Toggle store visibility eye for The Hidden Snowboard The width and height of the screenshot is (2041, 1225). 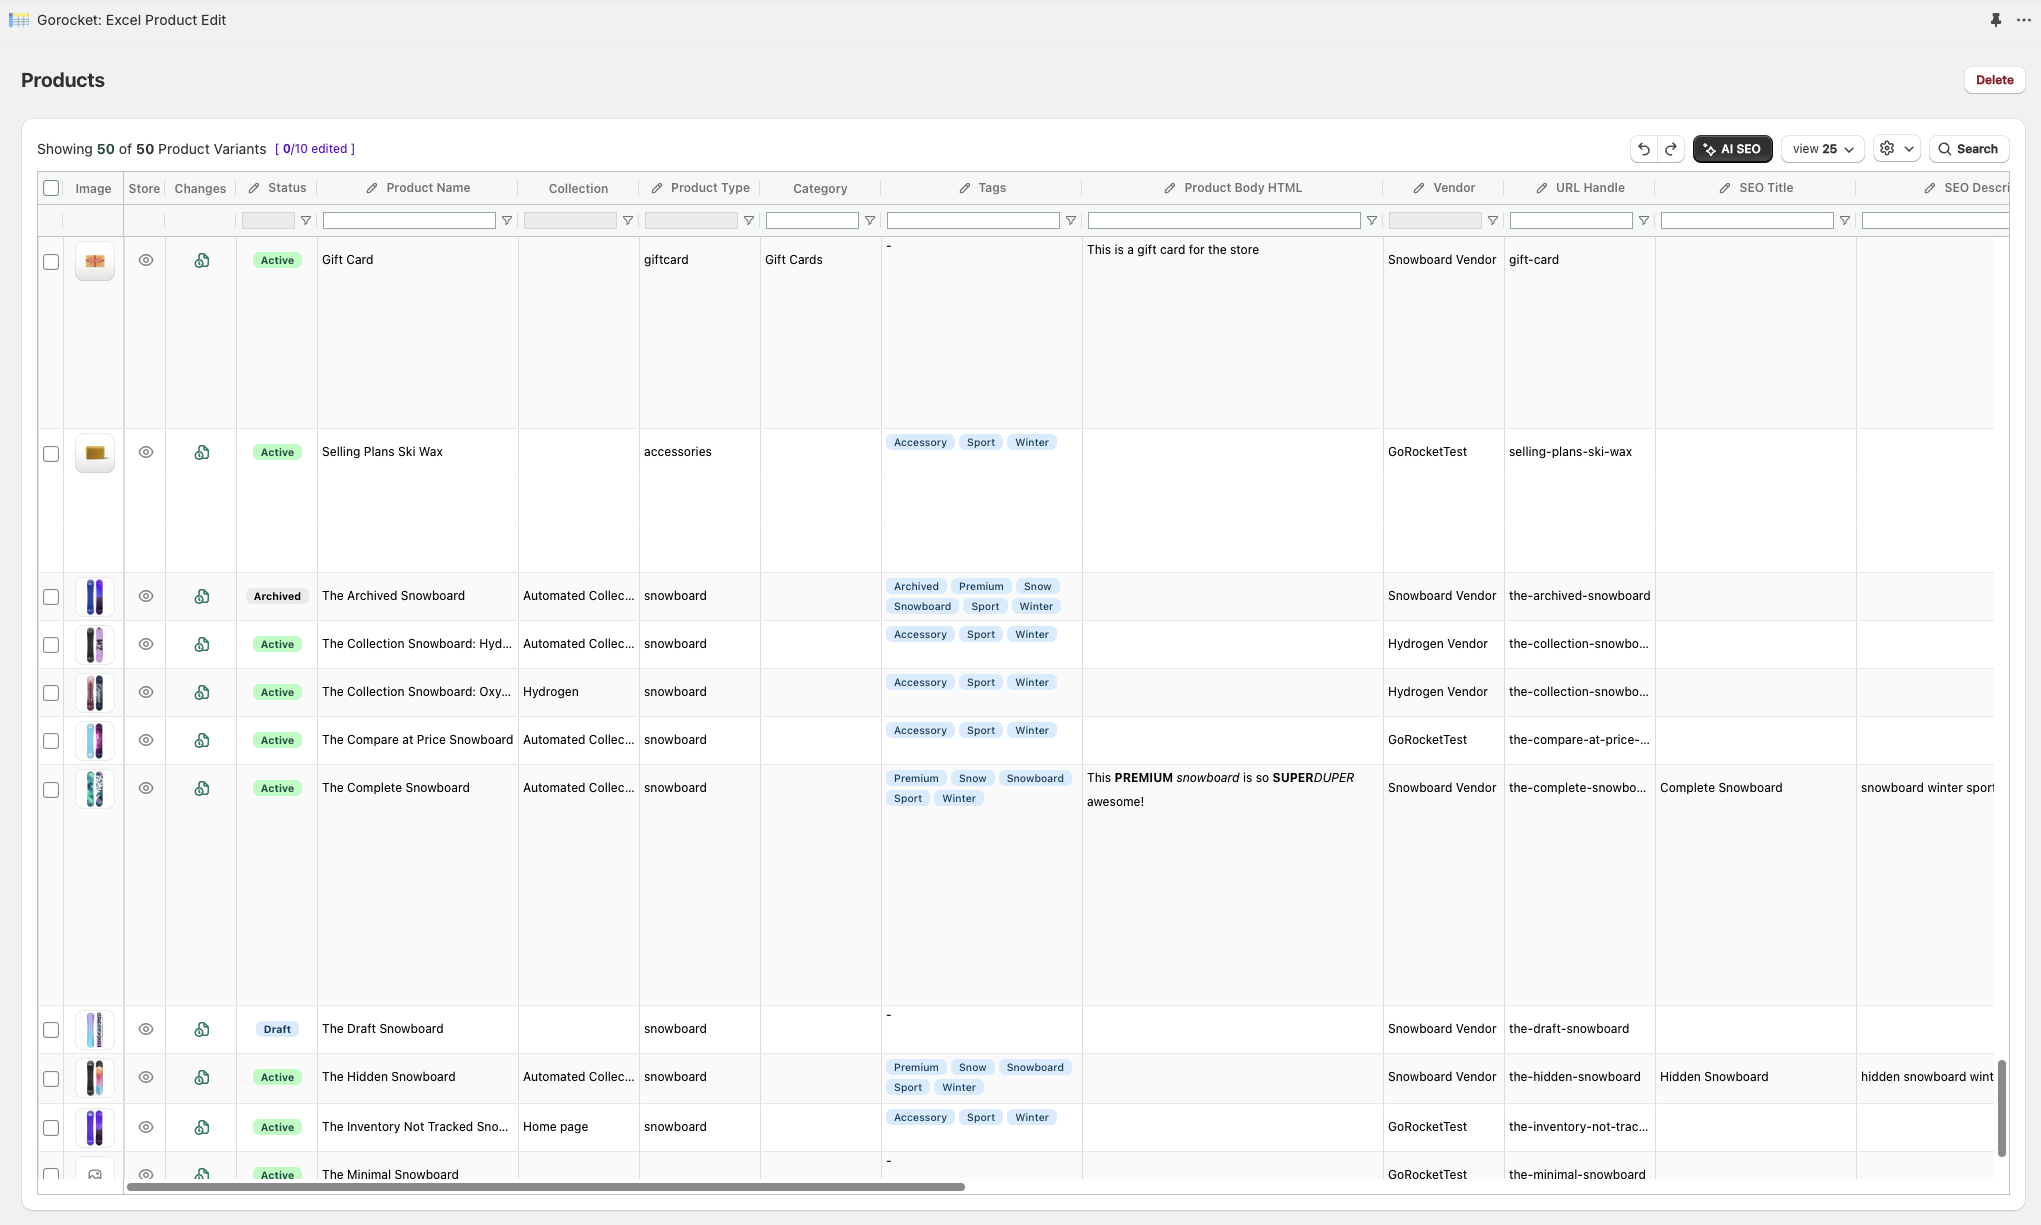pyautogui.click(x=146, y=1077)
